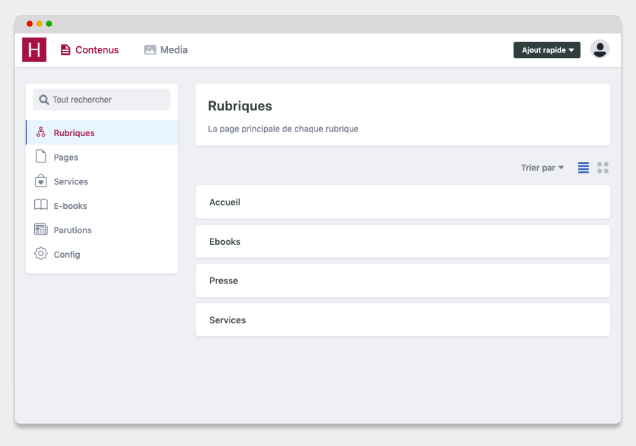The height and width of the screenshot is (446, 636).
Task: Open the Presse rubrique row
Action: 403,281
